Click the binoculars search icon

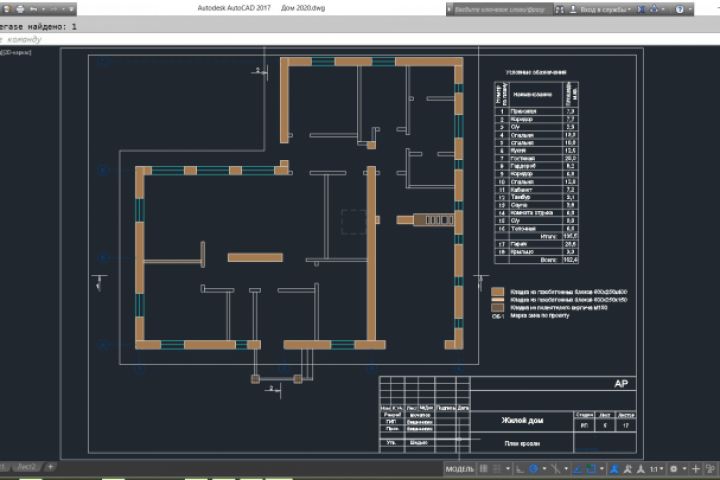click(x=559, y=9)
